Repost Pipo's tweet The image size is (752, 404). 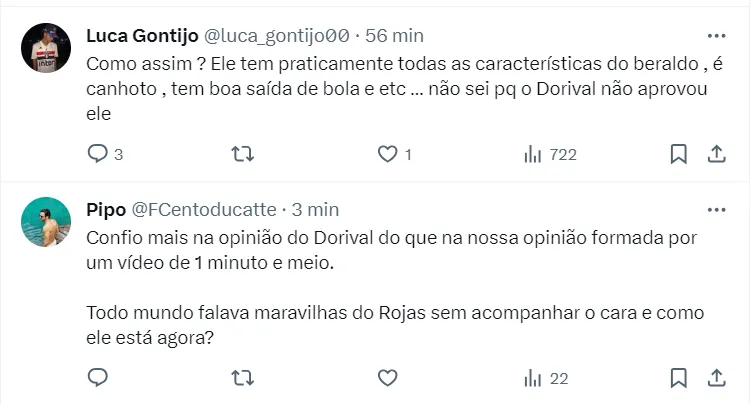coord(243,378)
